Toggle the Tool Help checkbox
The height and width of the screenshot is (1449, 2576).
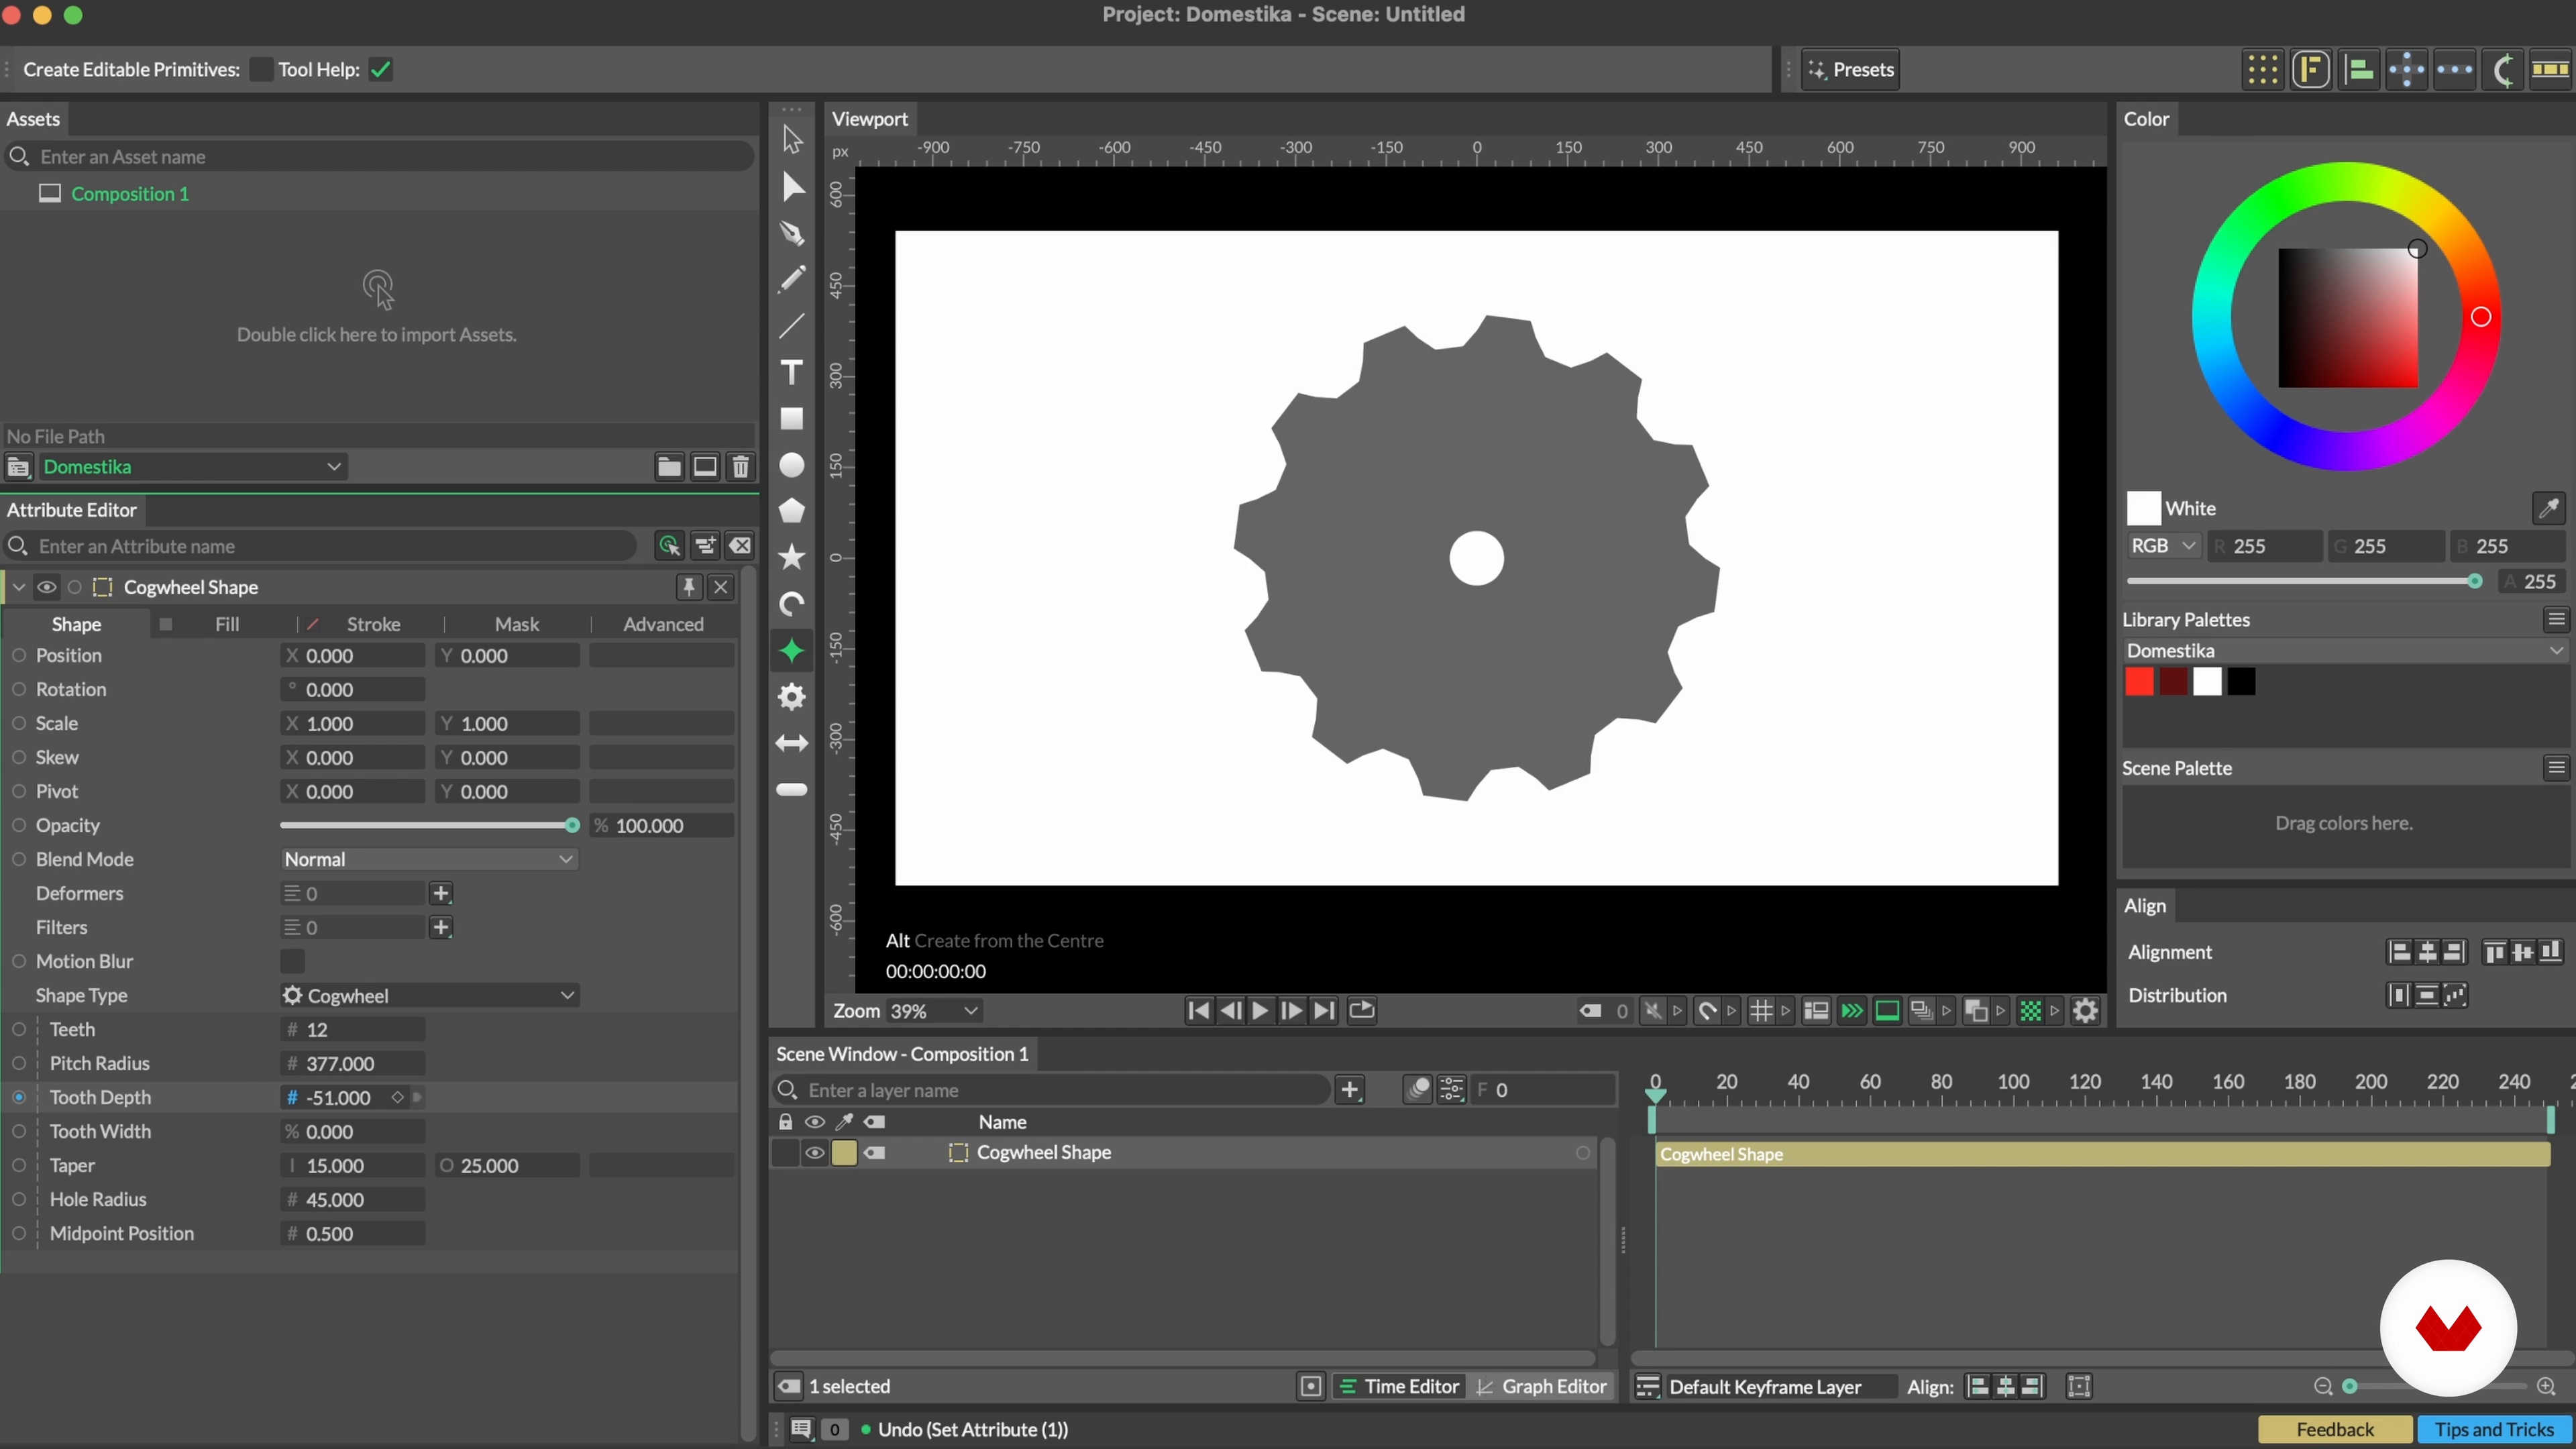coord(380,69)
